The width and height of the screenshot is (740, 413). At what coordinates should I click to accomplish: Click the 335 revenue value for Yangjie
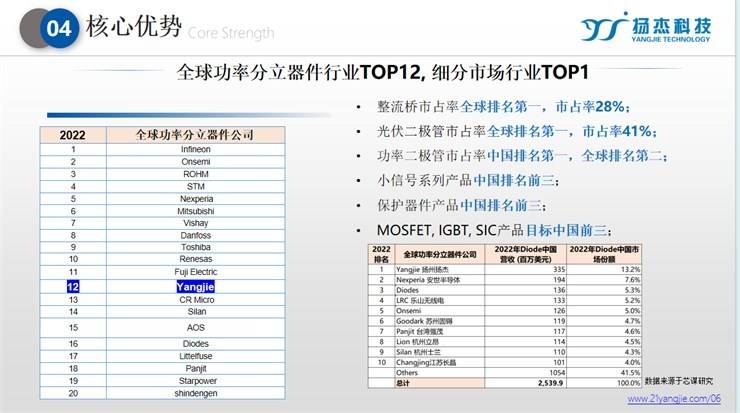(559, 270)
